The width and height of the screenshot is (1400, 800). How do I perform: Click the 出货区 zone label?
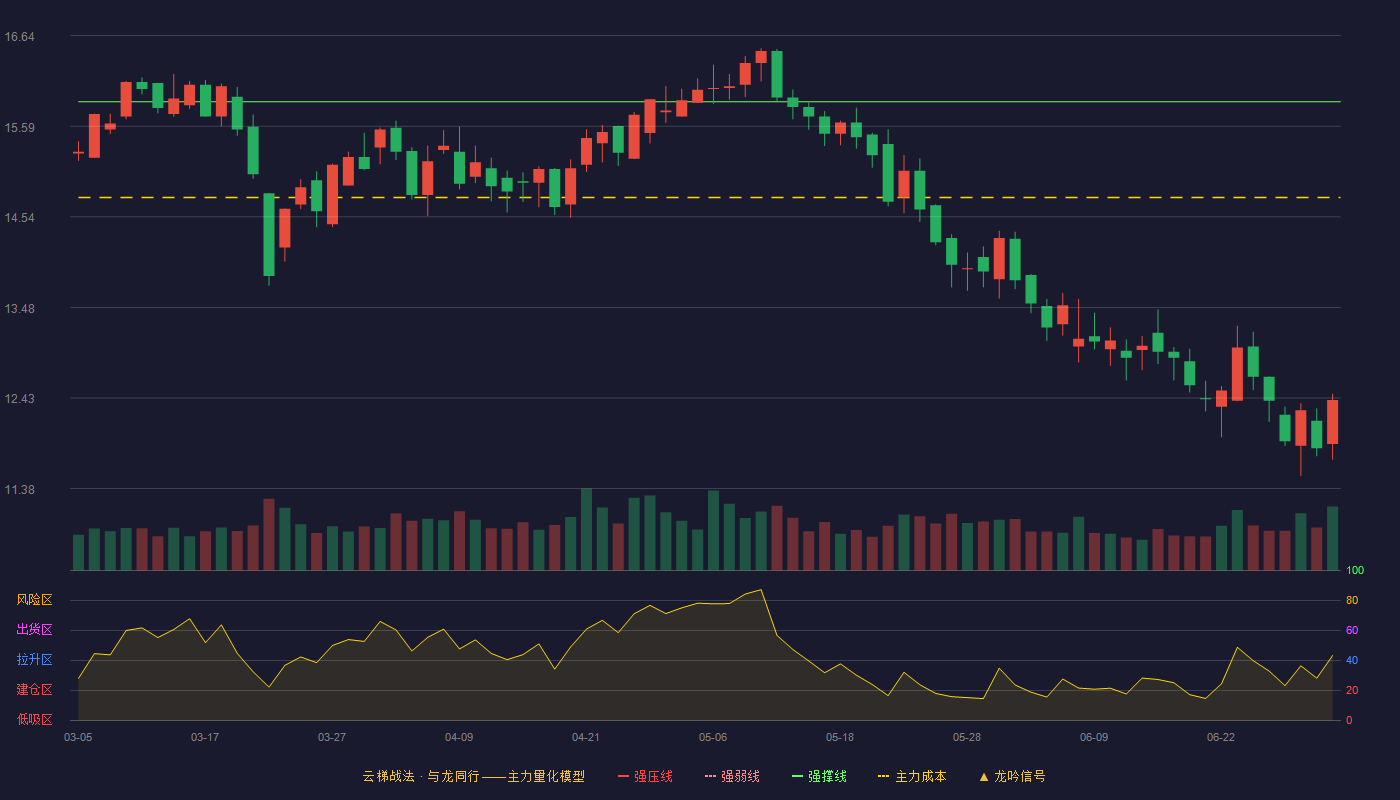coord(34,630)
